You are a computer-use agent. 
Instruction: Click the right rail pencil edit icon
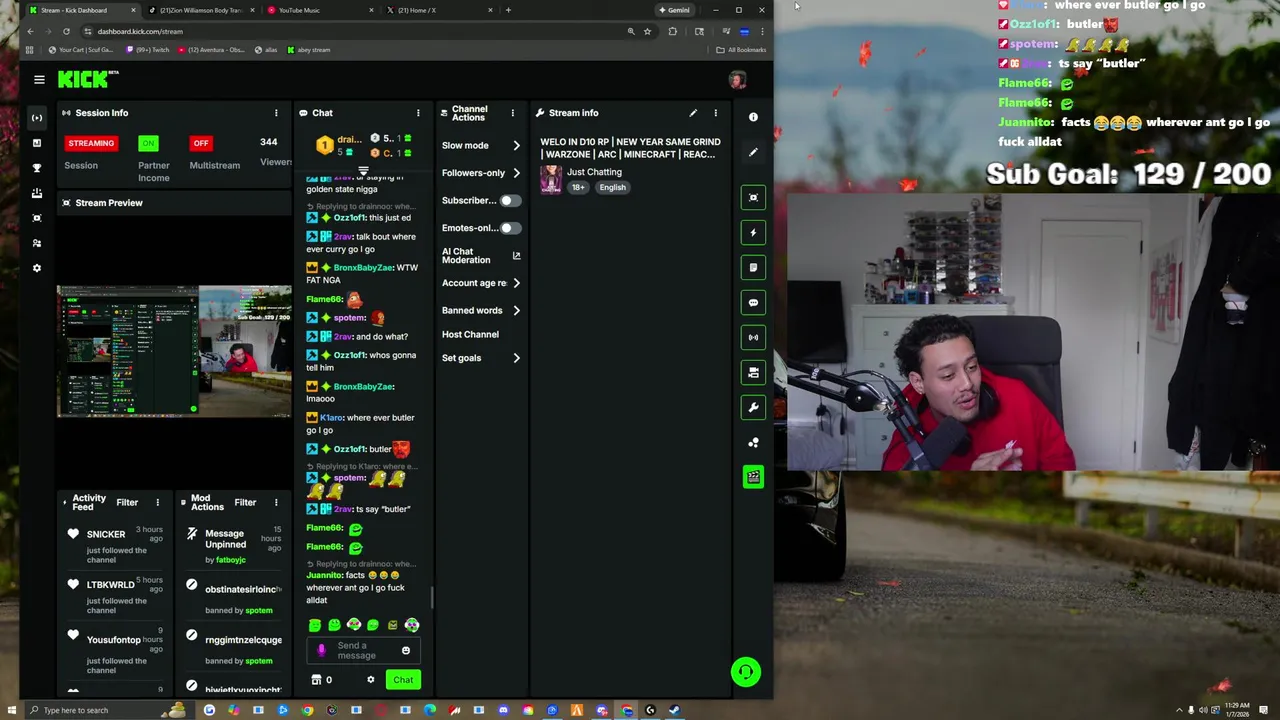753,152
